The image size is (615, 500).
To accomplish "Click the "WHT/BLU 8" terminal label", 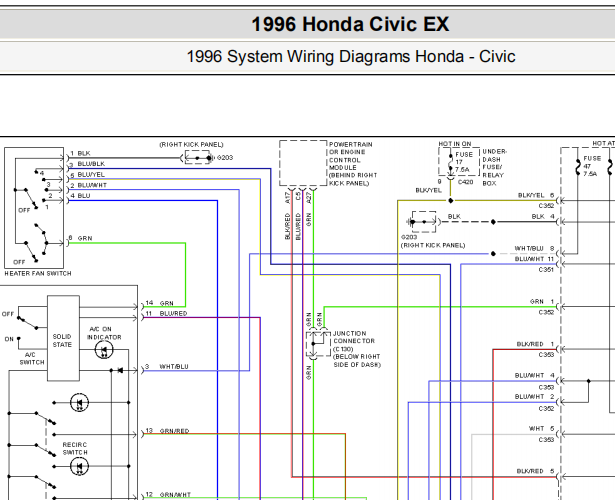I will pos(534,248).
